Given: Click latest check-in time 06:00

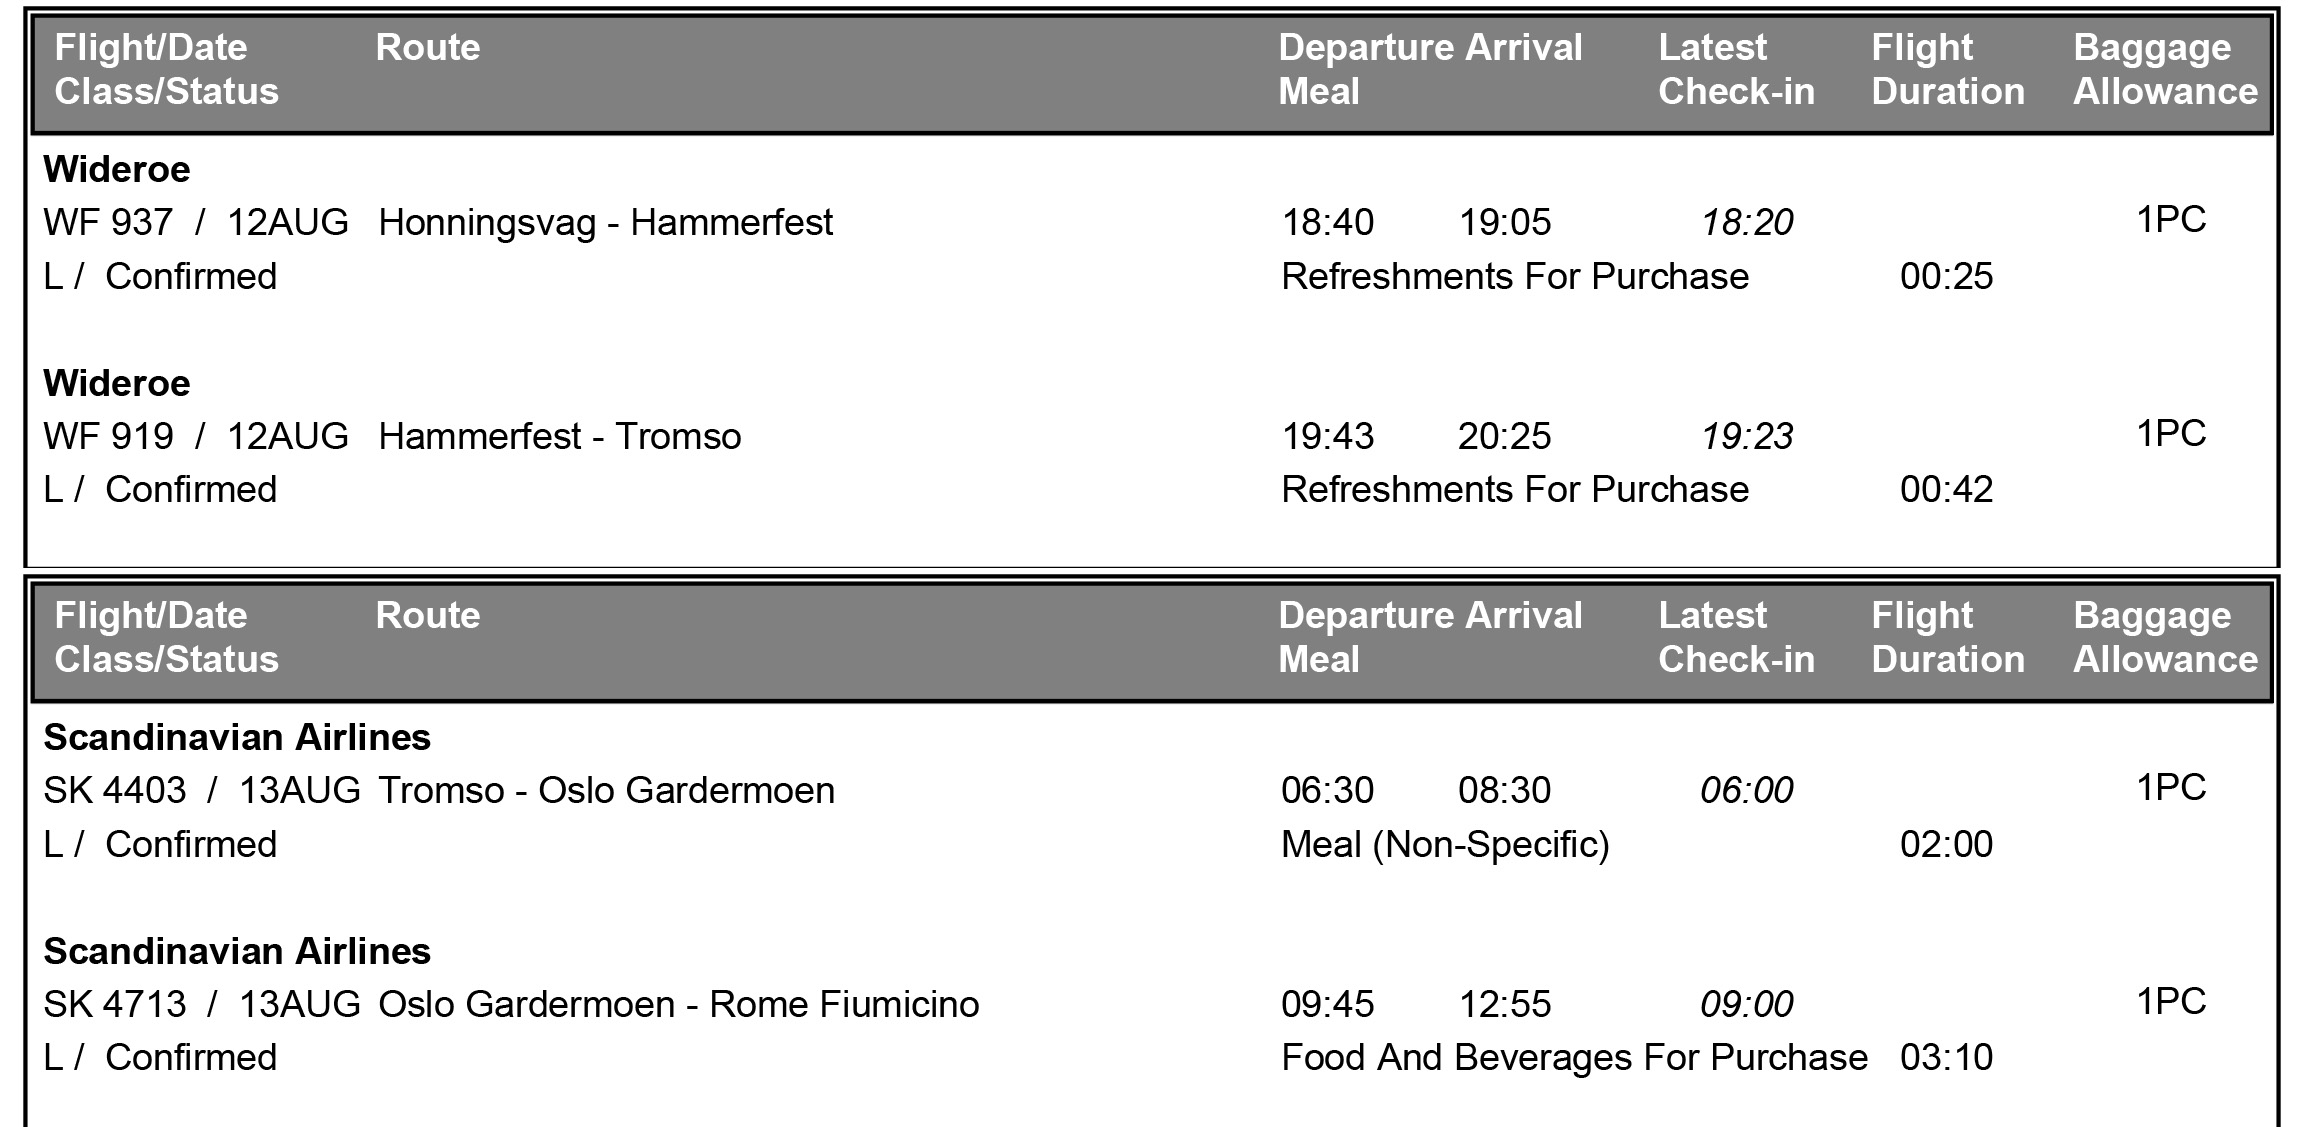Looking at the screenshot, I should 1746,790.
